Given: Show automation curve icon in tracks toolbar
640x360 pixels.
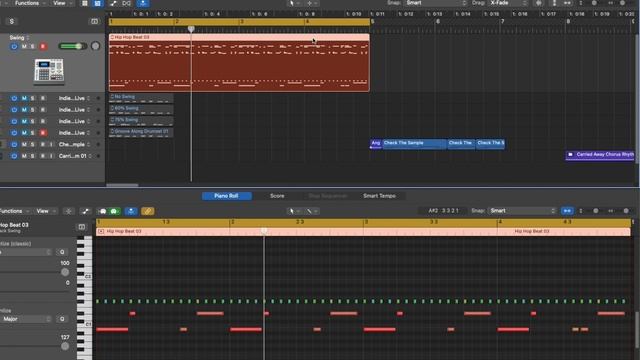Looking at the screenshot, I should (x=113, y=3).
